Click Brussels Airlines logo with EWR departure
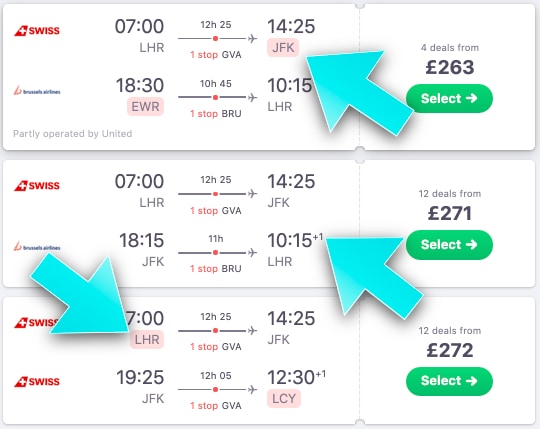Image resolution: width=540 pixels, height=429 pixels. coord(37,91)
